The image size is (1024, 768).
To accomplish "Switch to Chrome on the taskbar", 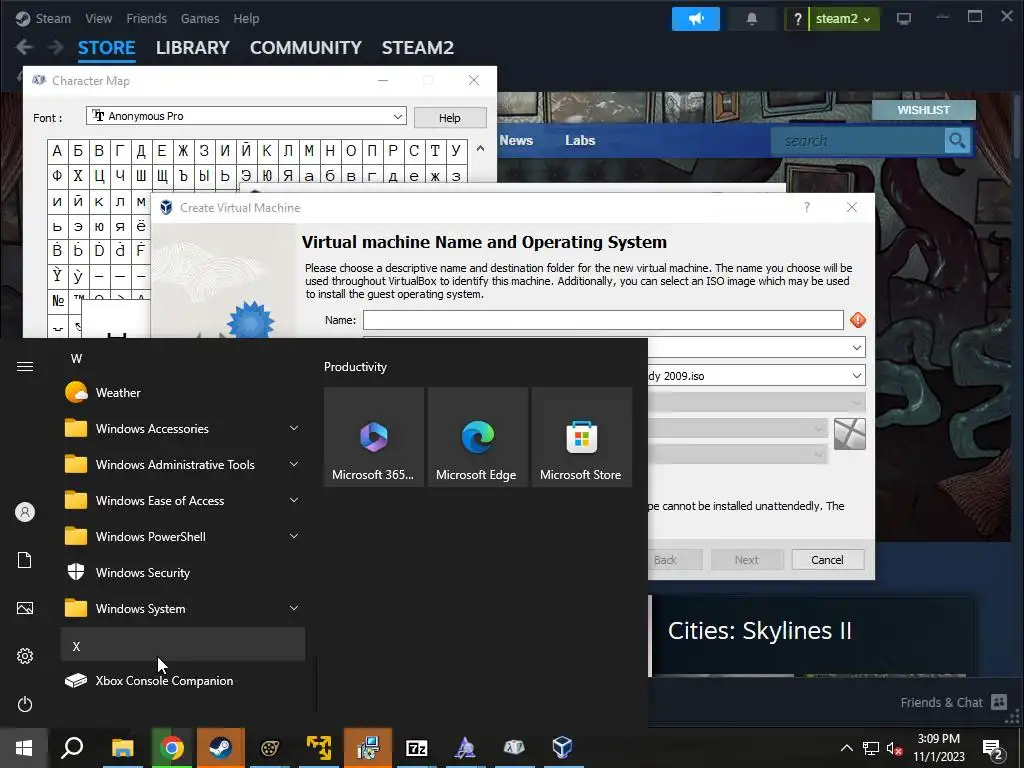I will pos(172,748).
